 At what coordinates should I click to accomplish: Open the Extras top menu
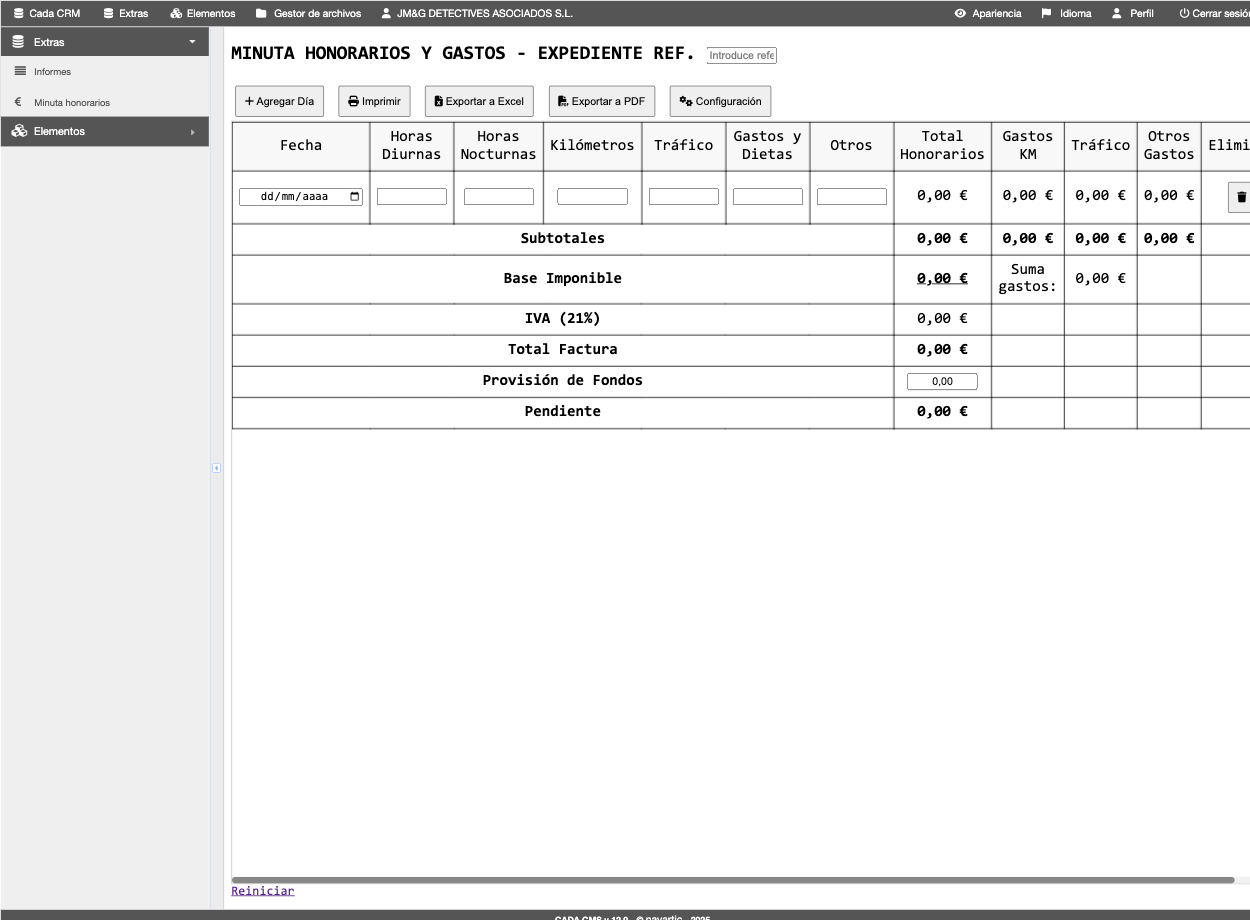point(126,13)
